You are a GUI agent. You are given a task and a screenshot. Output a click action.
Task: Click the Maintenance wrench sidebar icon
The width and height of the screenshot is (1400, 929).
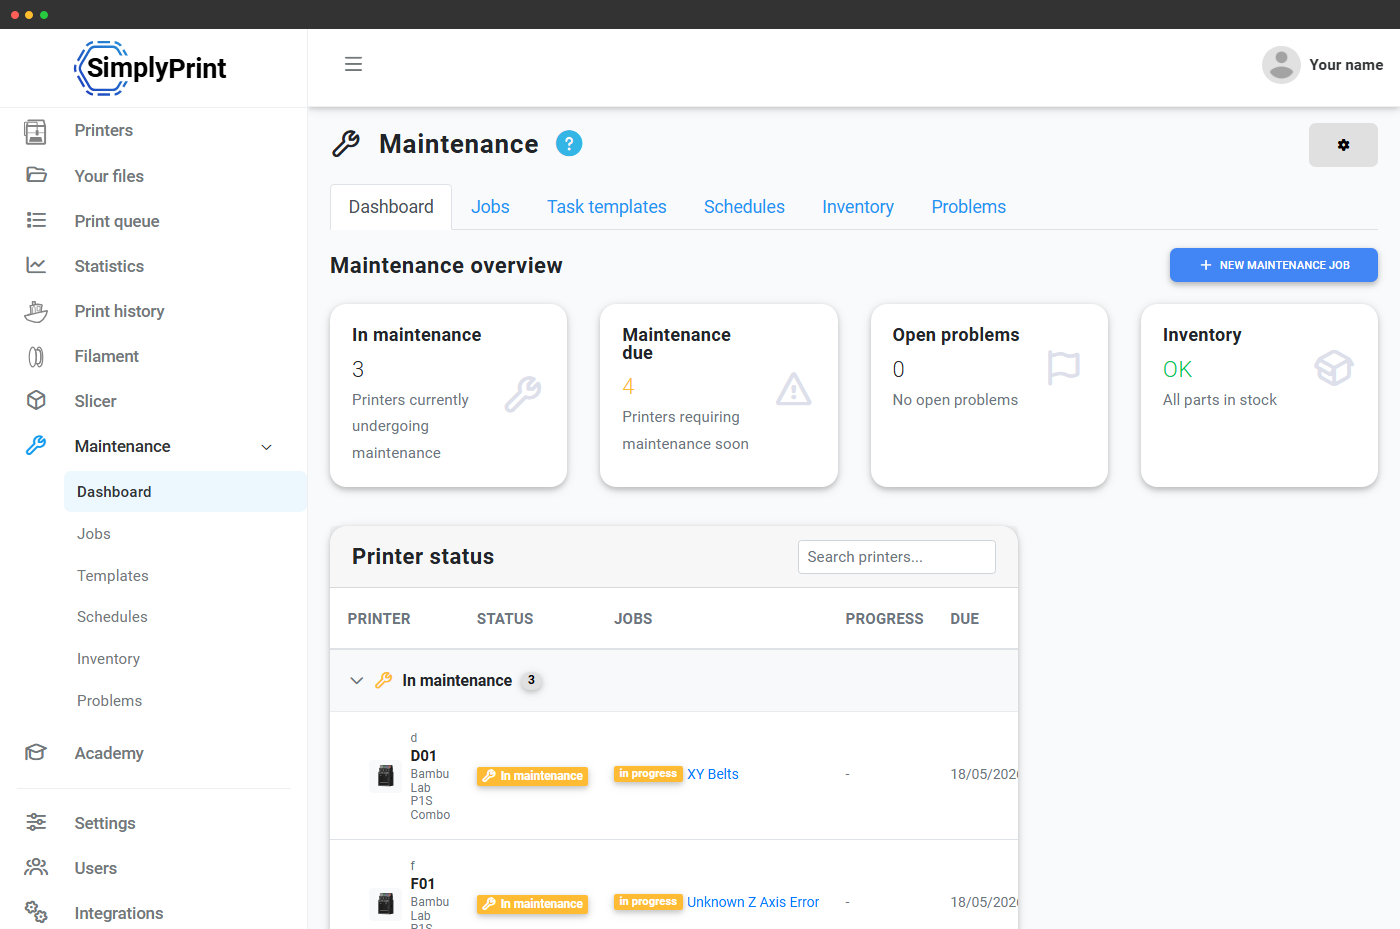[x=36, y=446]
